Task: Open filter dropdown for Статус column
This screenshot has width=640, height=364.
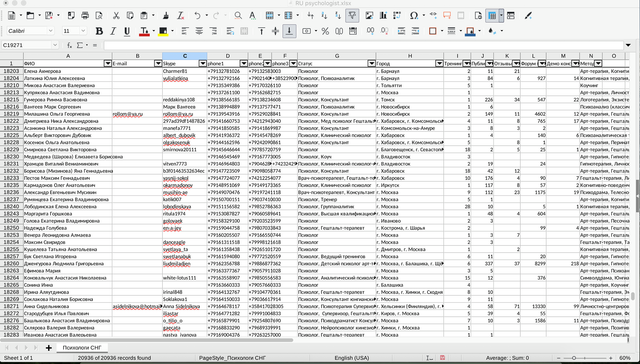Action: point(371,64)
